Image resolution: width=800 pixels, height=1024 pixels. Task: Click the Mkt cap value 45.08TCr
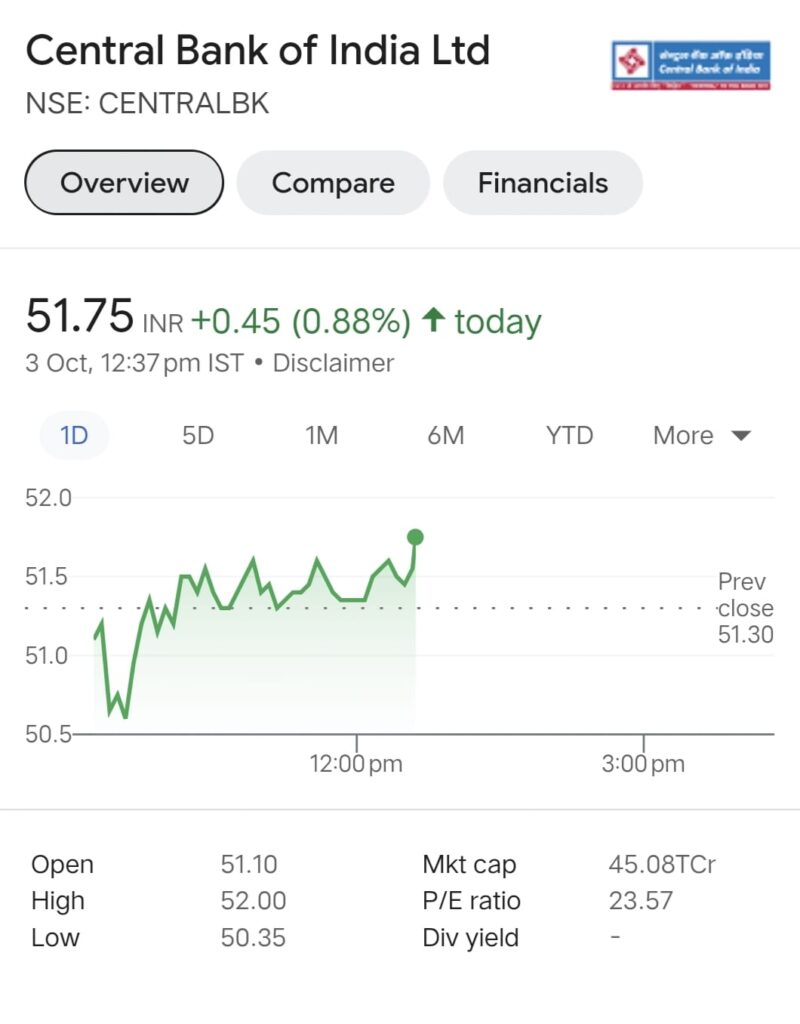tap(662, 865)
